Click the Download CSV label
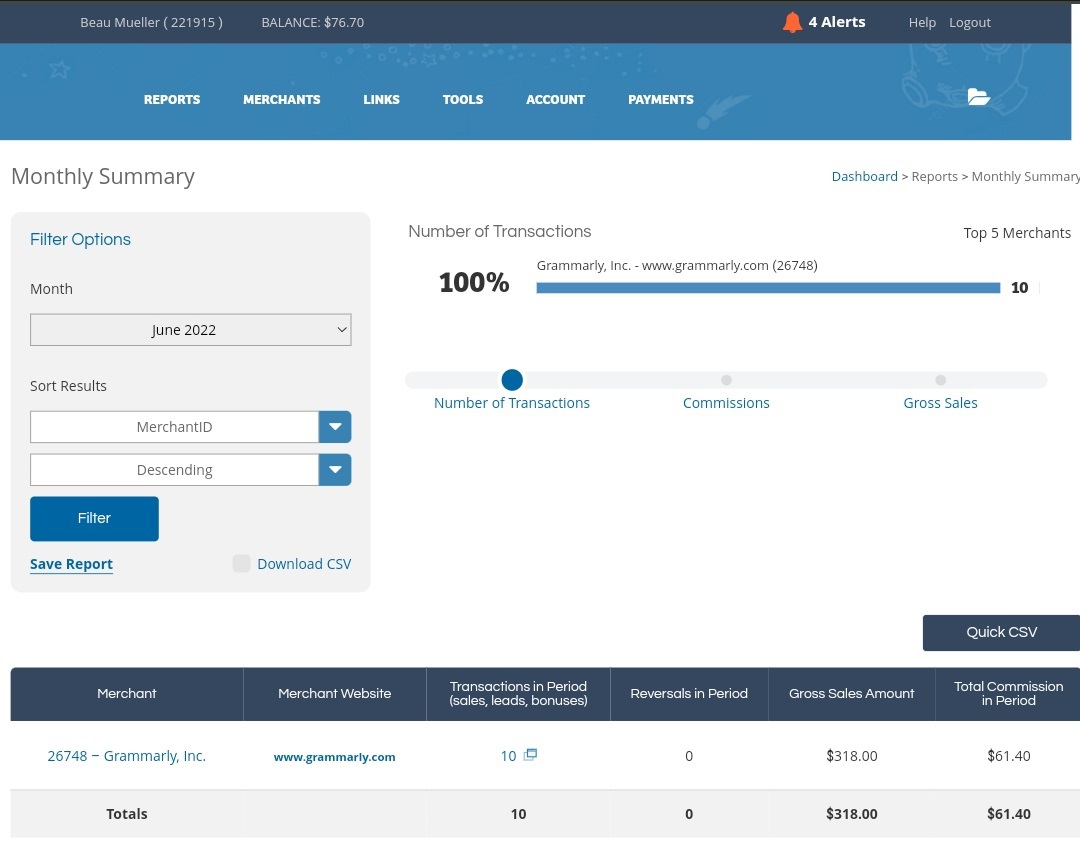 coord(304,563)
